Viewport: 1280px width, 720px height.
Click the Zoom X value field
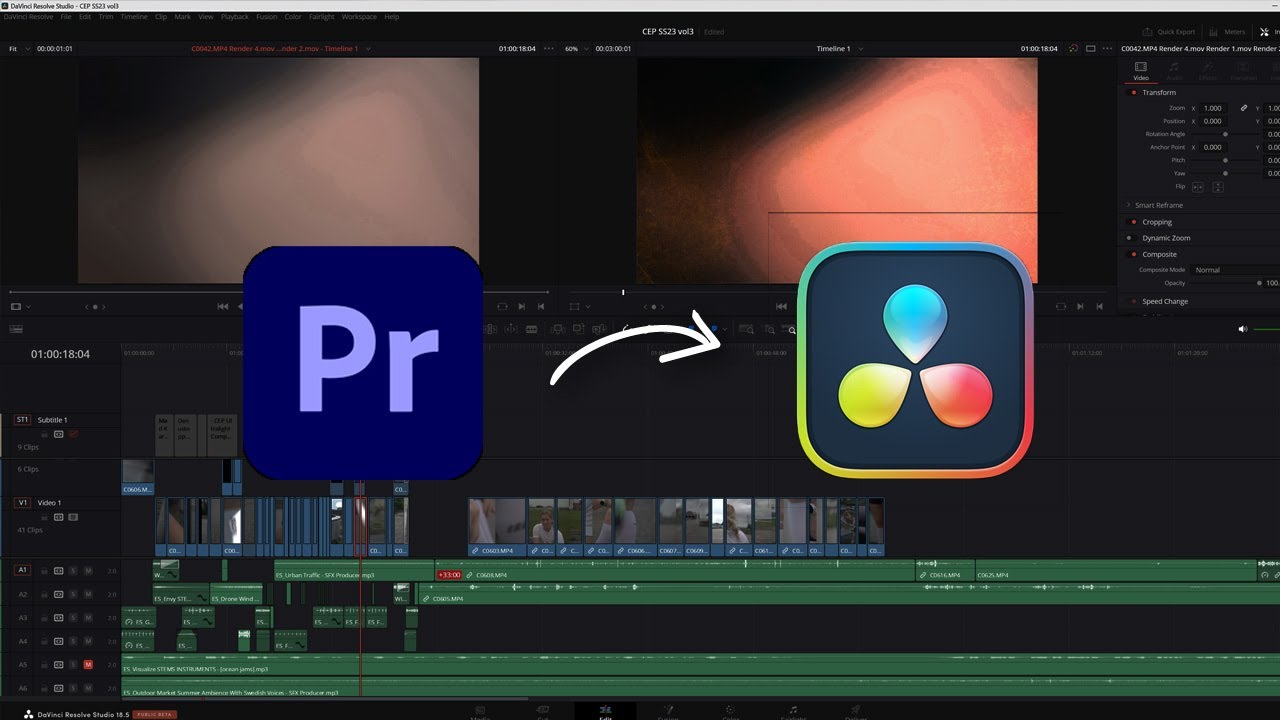click(x=1213, y=108)
